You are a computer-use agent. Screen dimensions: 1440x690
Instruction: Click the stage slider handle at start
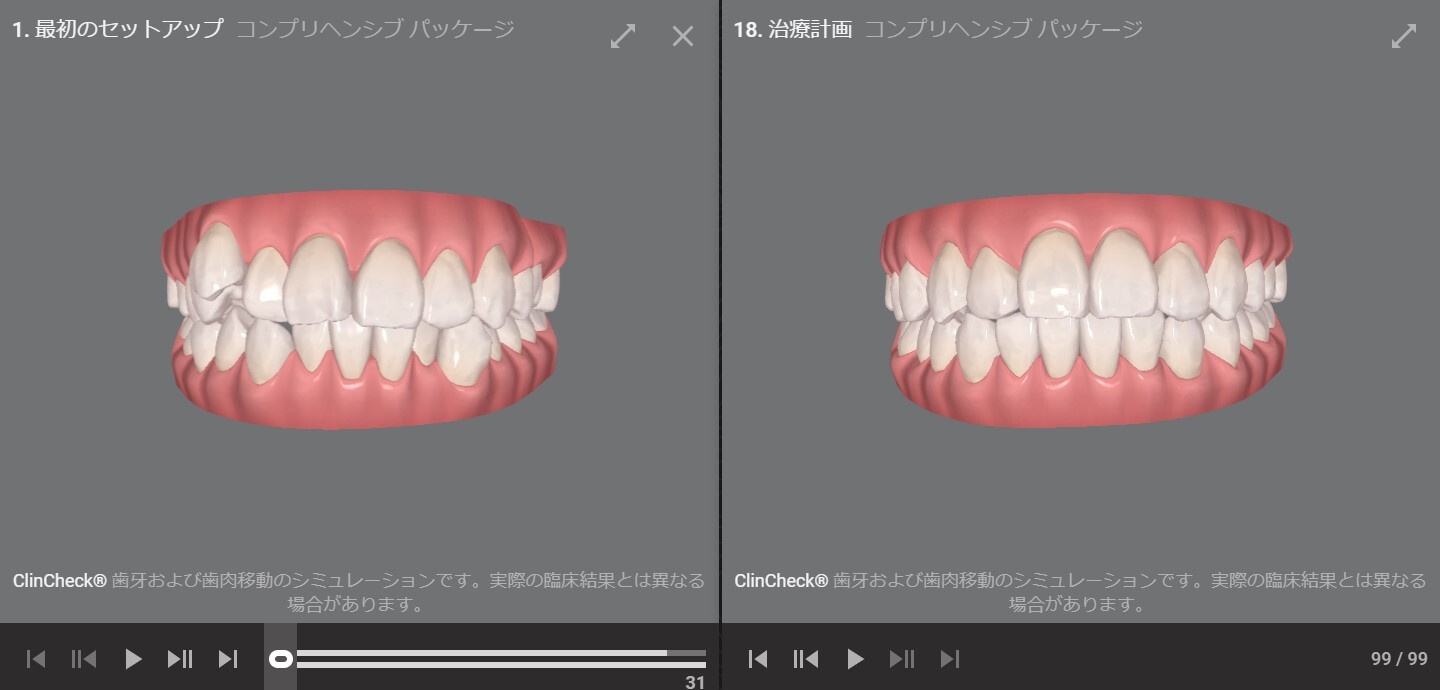coord(281,658)
